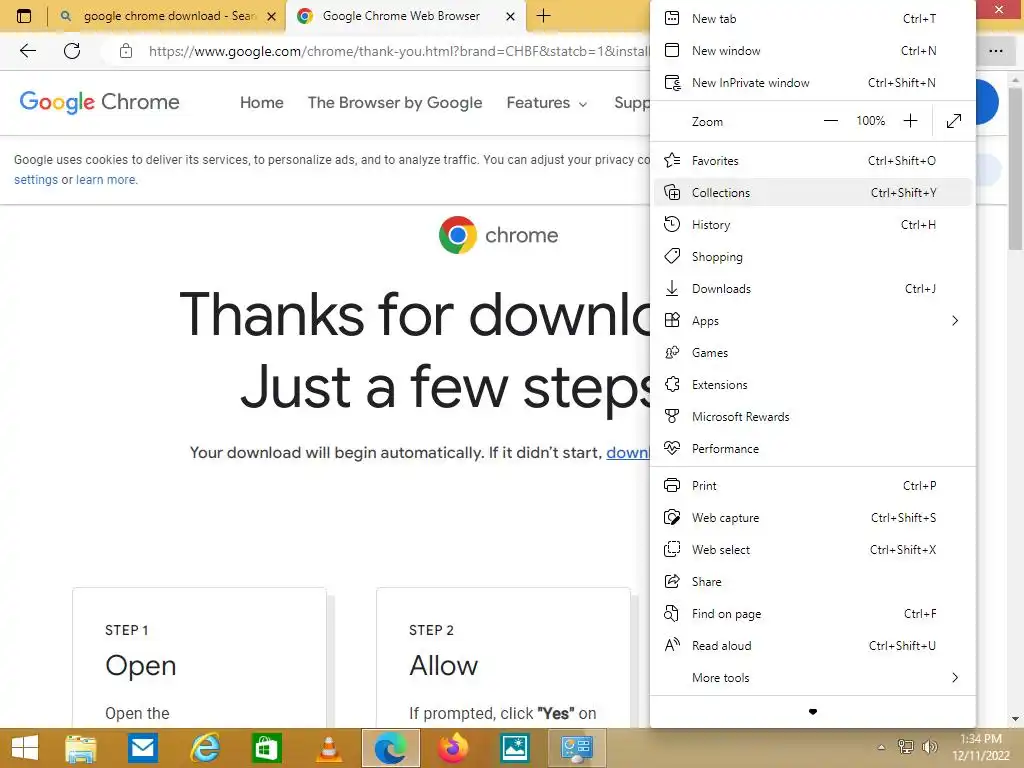The width and height of the screenshot is (1024, 768).
Task: Expand the Apps submenu arrow
Action: (955, 320)
